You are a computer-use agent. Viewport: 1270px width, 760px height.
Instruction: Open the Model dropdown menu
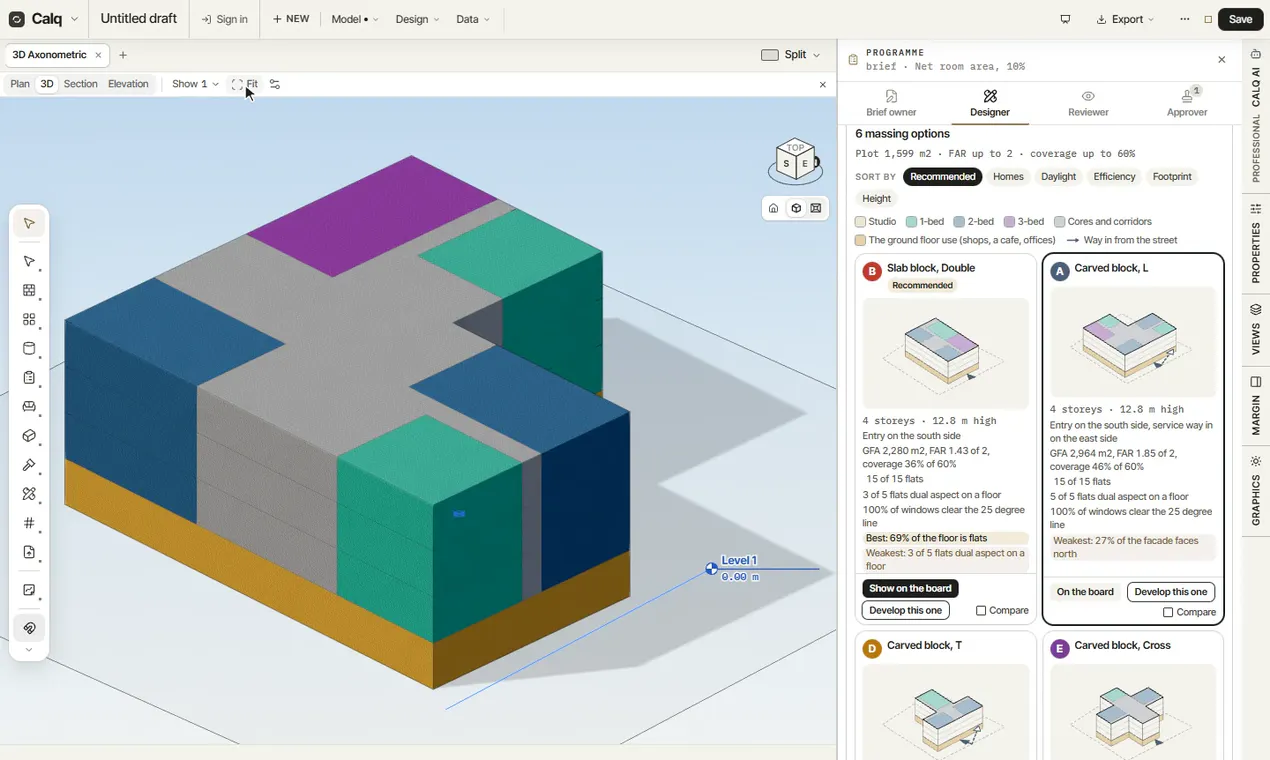355,19
